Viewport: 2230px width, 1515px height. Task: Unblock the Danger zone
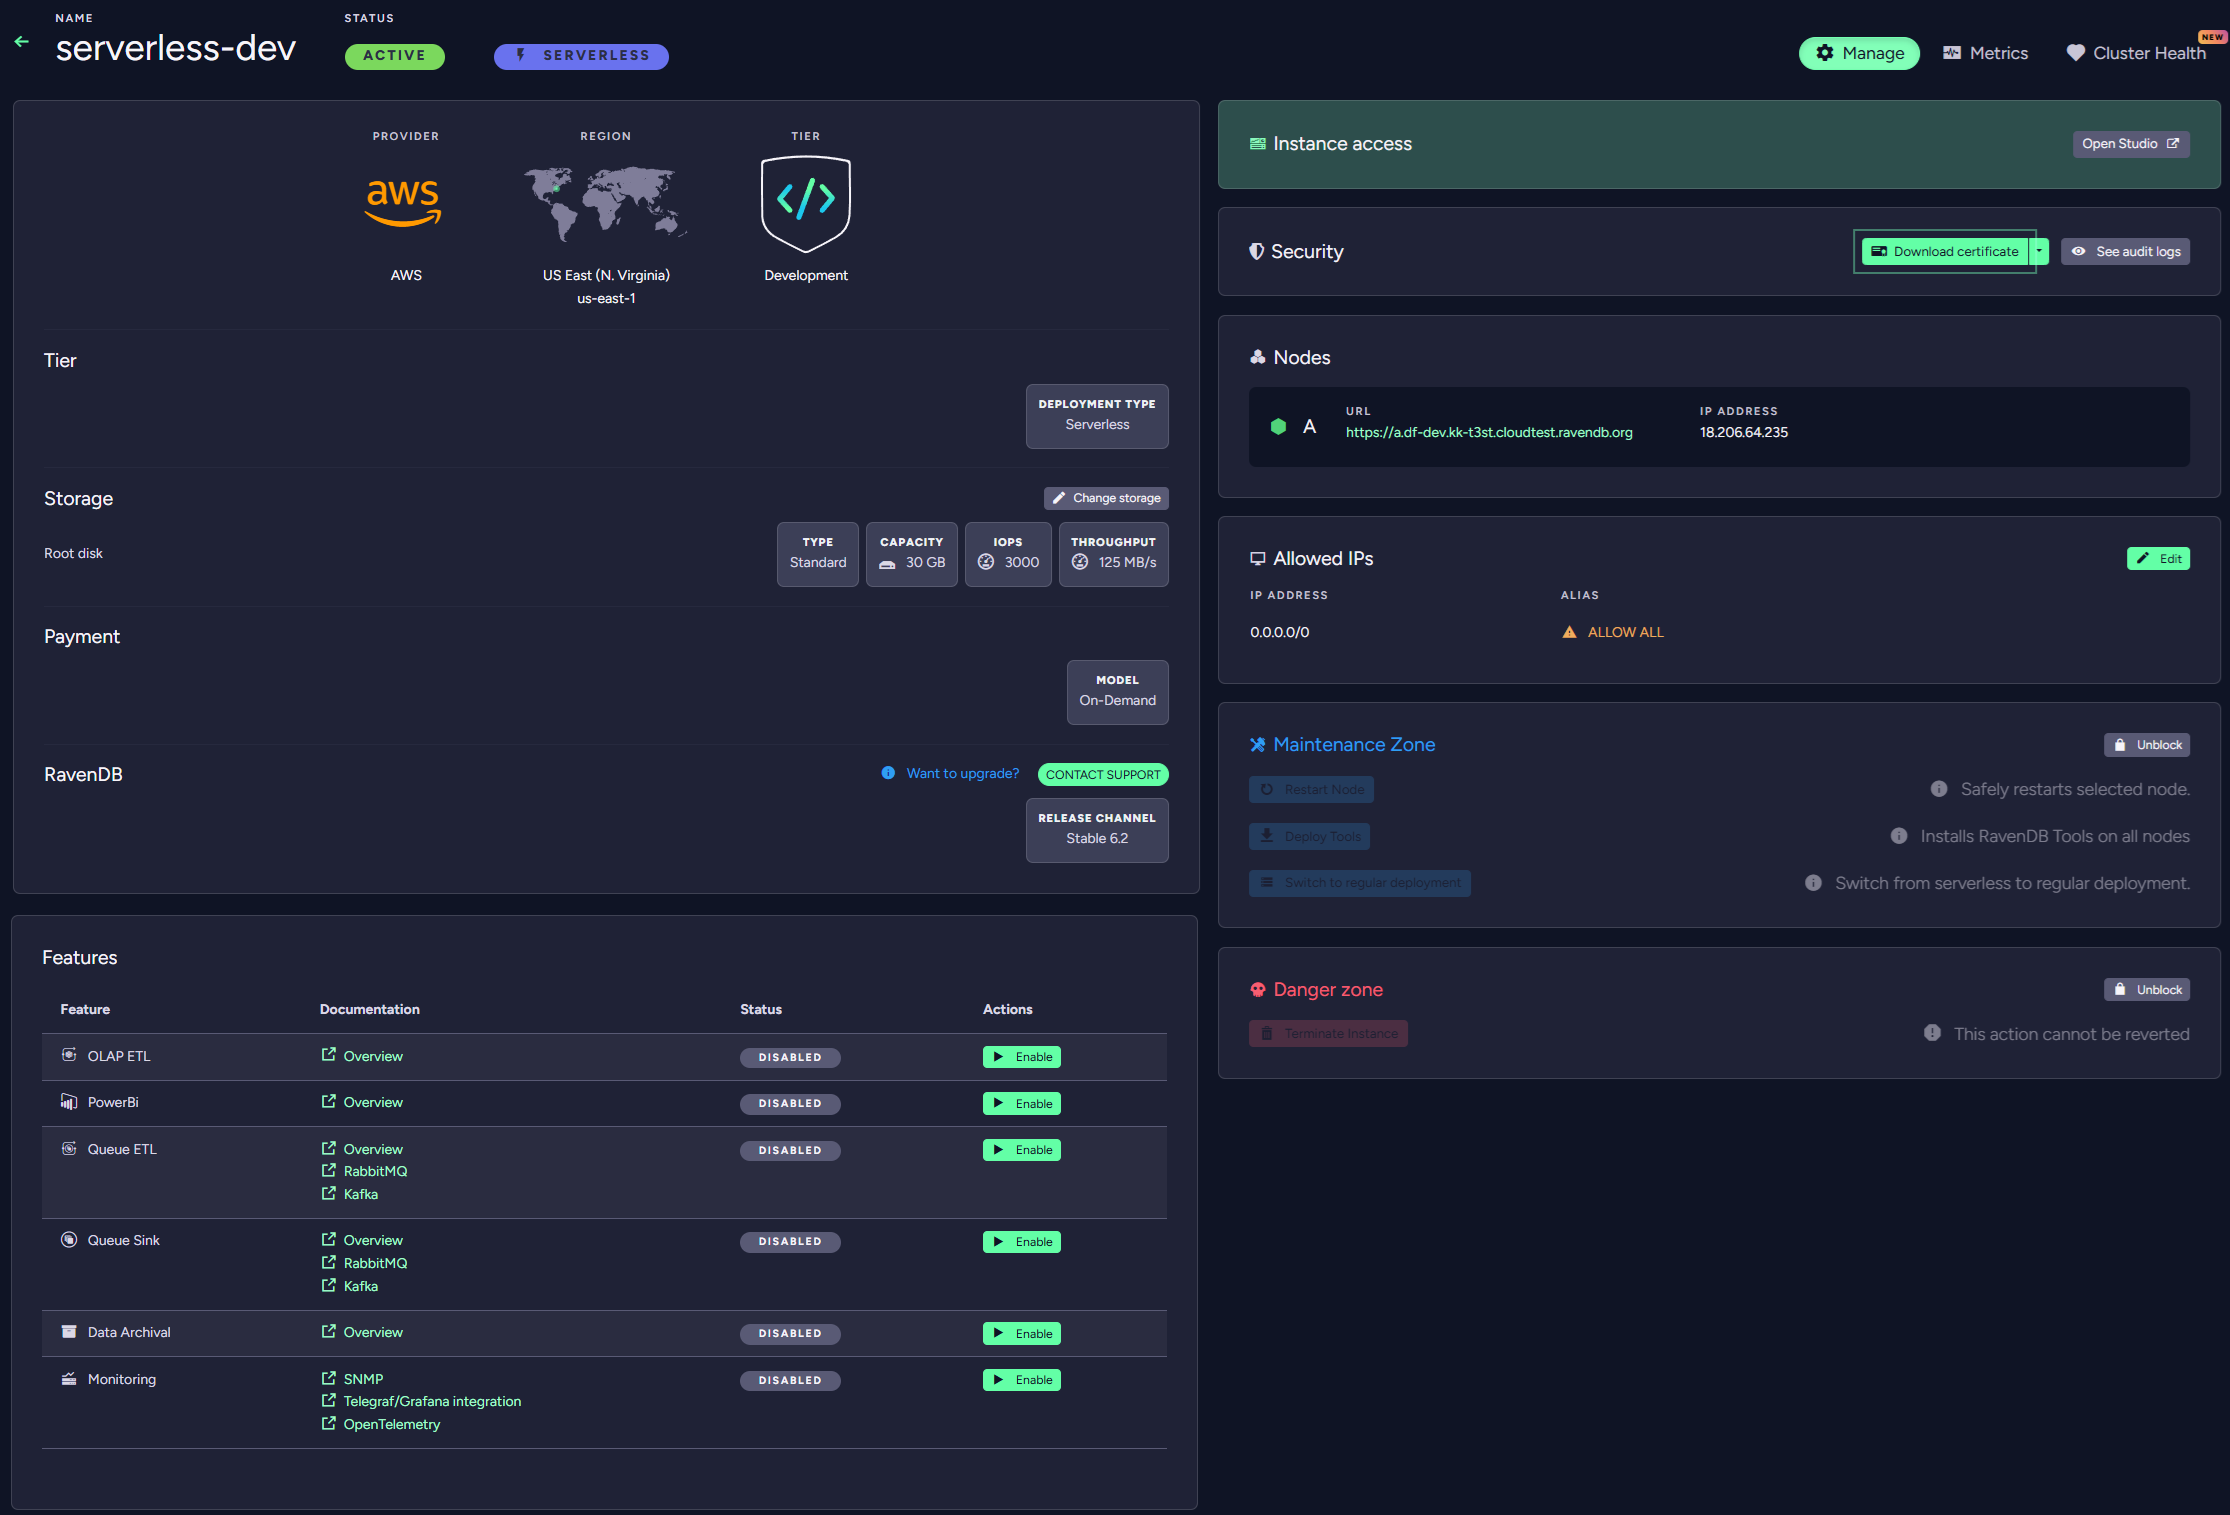click(x=2147, y=990)
